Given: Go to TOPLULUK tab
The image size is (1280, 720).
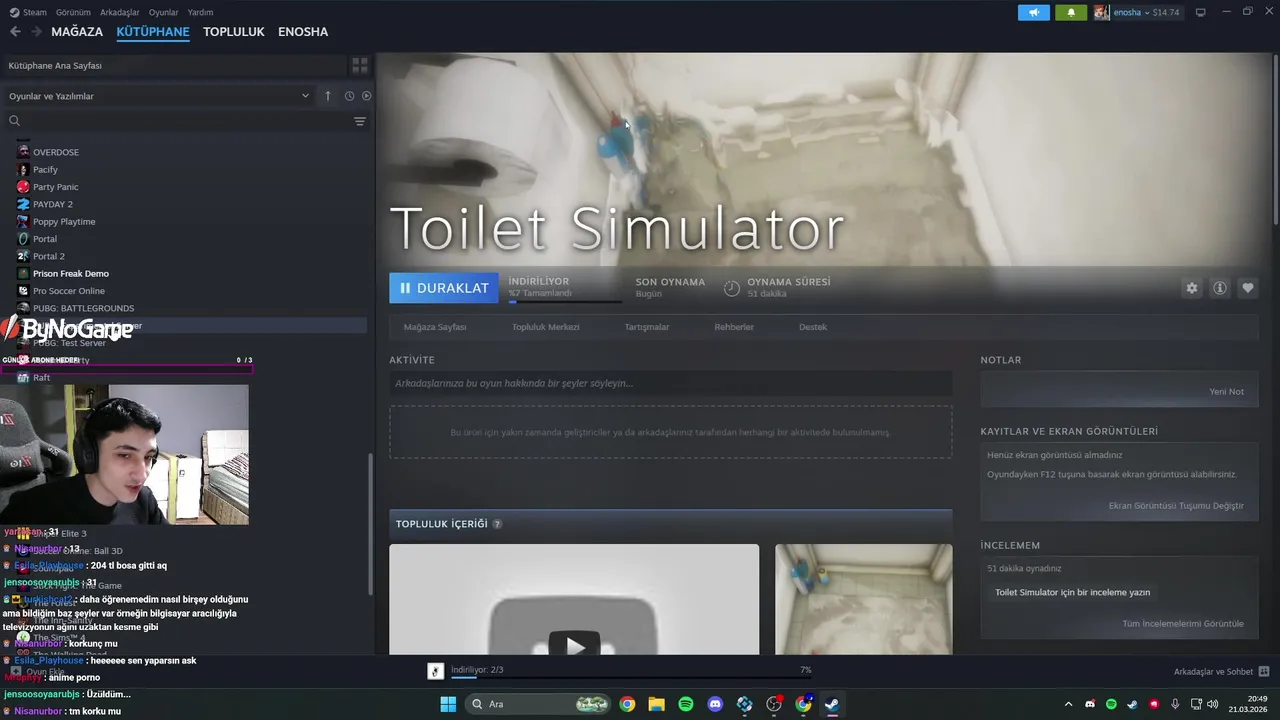Looking at the screenshot, I should point(234,32).
